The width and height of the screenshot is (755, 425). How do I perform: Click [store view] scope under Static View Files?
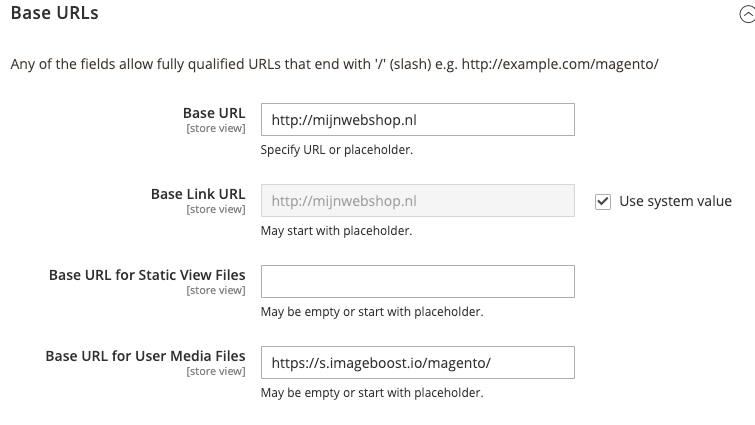(216, 290)
